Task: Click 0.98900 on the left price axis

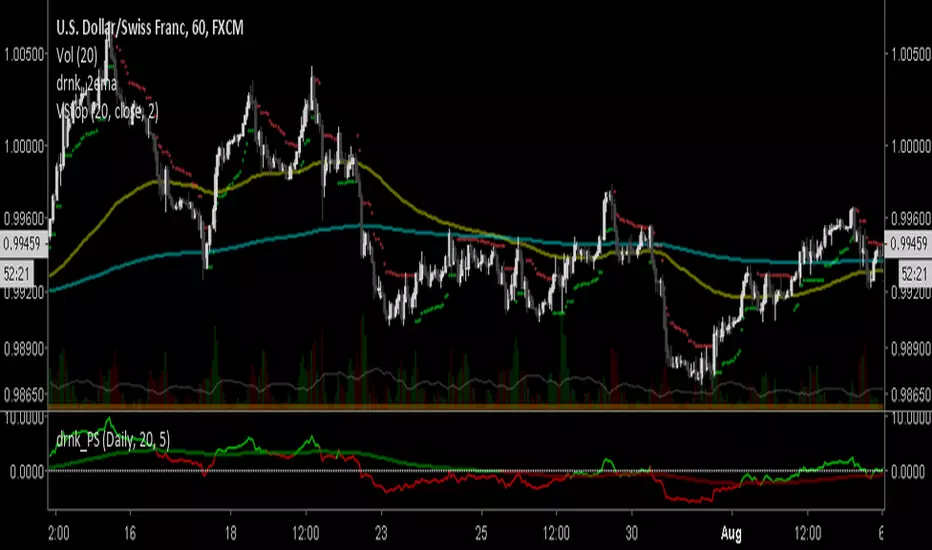Action: click(24, 348)
